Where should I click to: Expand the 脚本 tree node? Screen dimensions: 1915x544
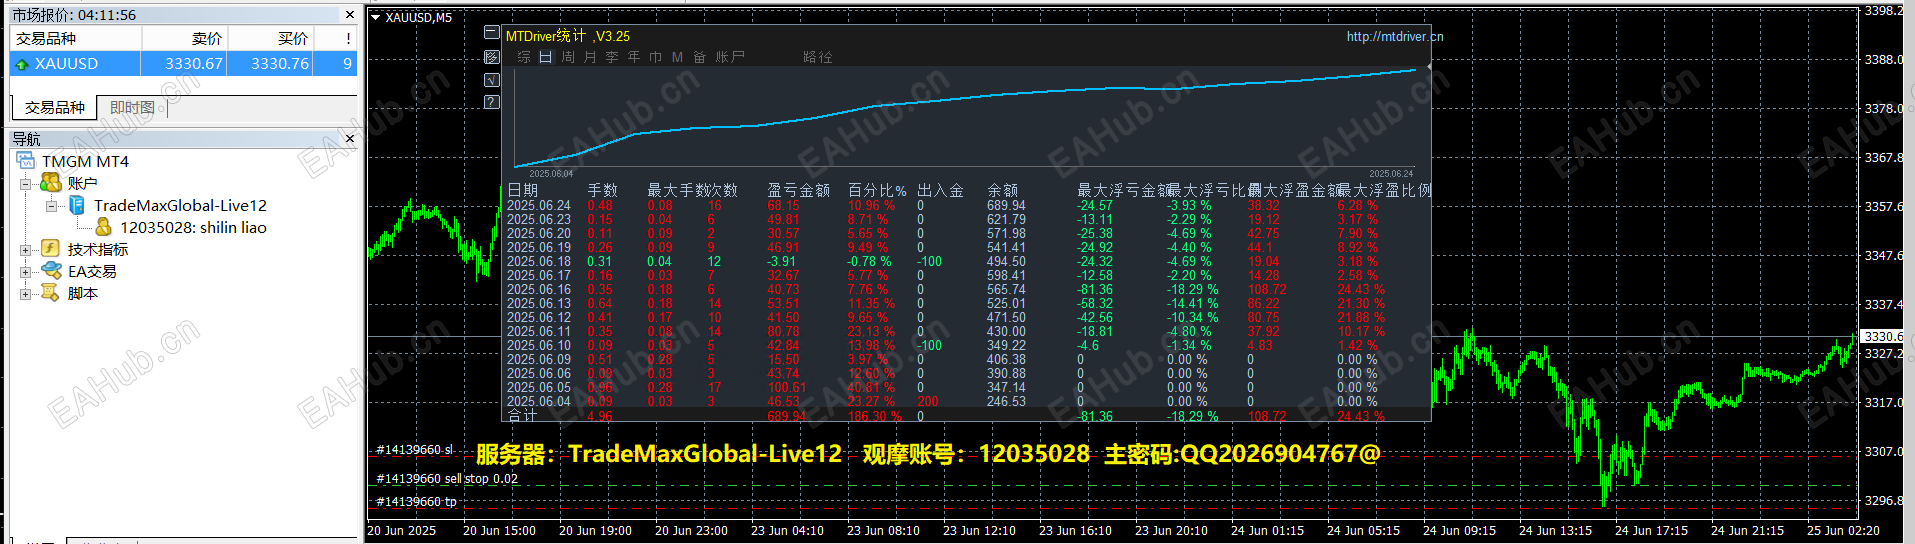pyautogui.click(x=26, y=294)
